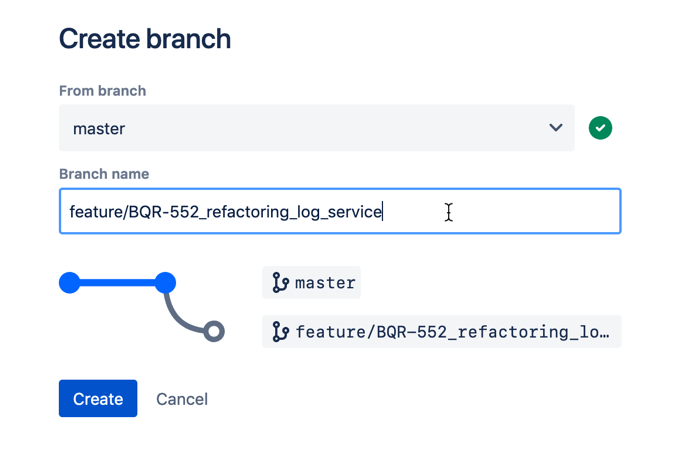Click the branch icon beside feature/BQR-552 tag
This screenshot has height=456, width=684.
280,332
